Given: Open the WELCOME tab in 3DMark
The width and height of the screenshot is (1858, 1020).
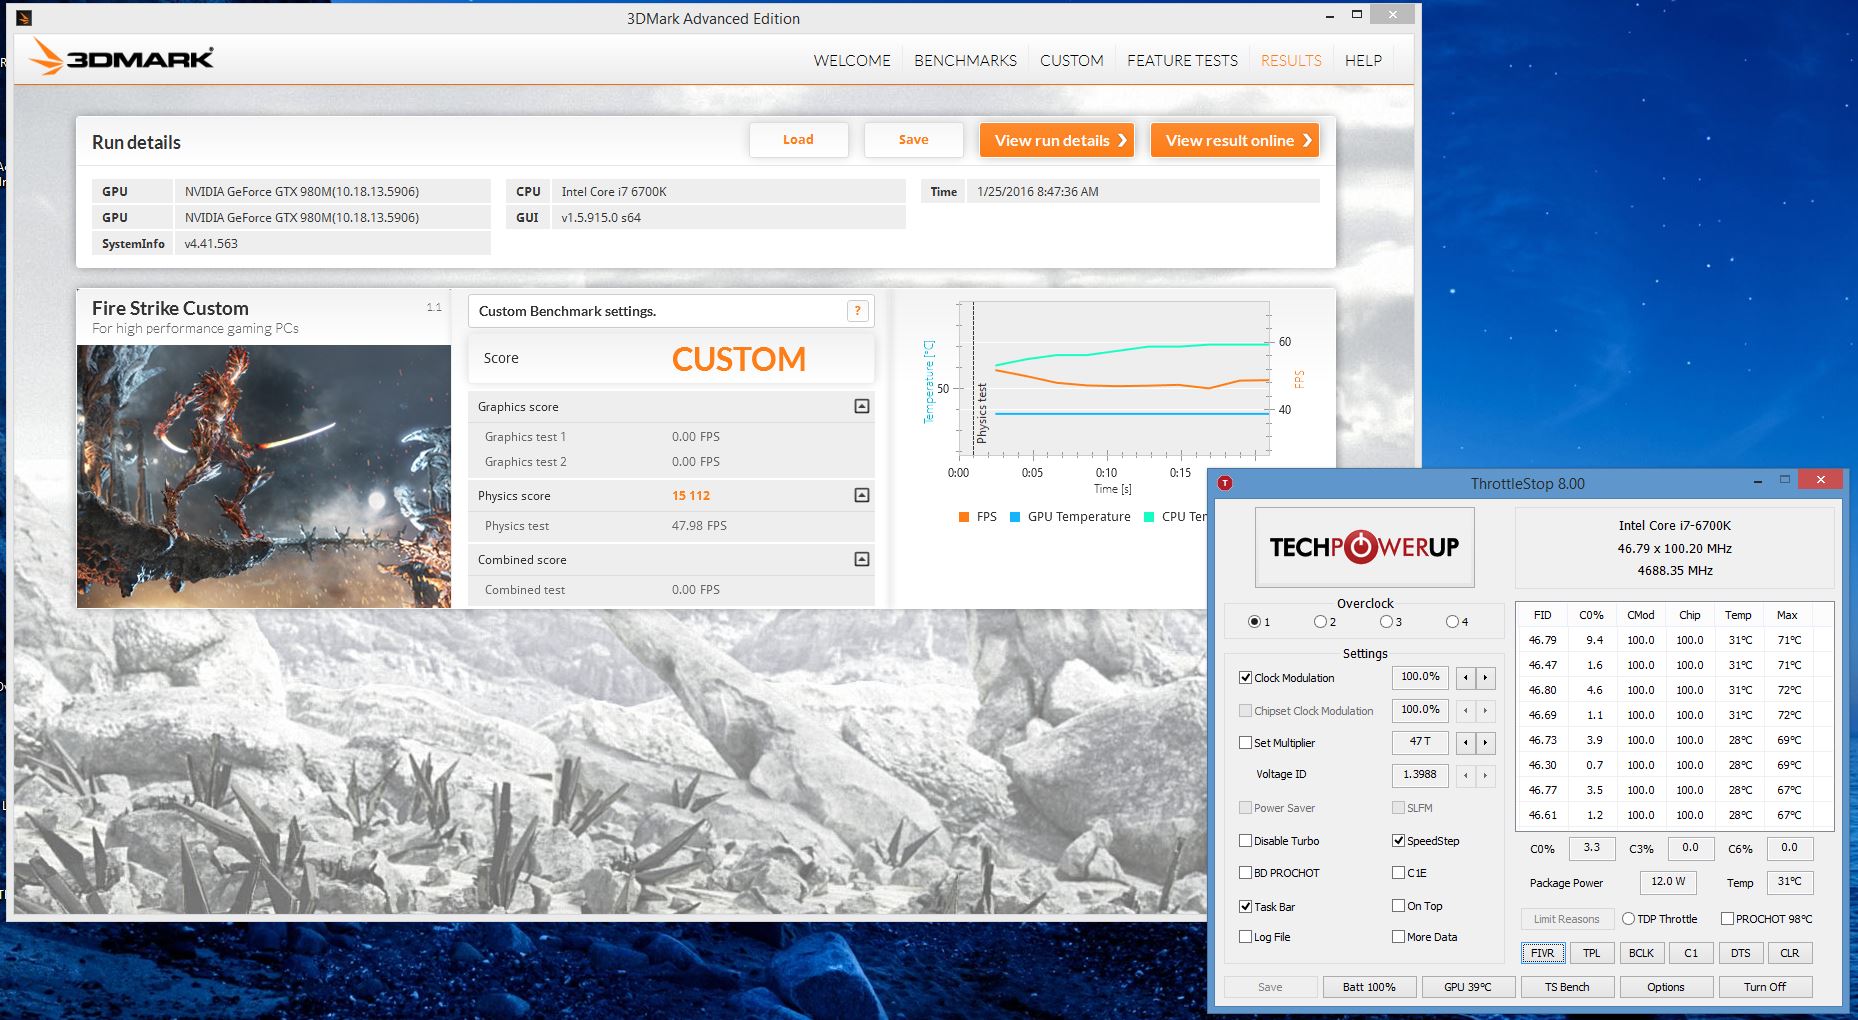Looking at the screenshot, I should [x=852, y=61].
